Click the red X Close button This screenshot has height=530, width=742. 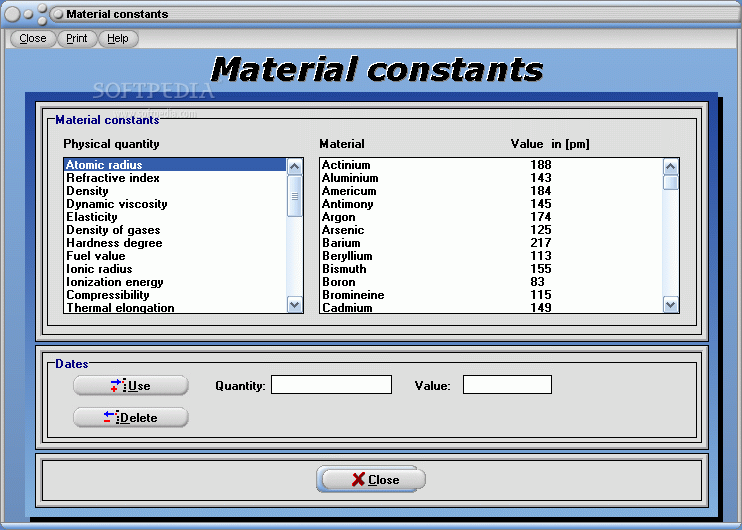(371, 479)
